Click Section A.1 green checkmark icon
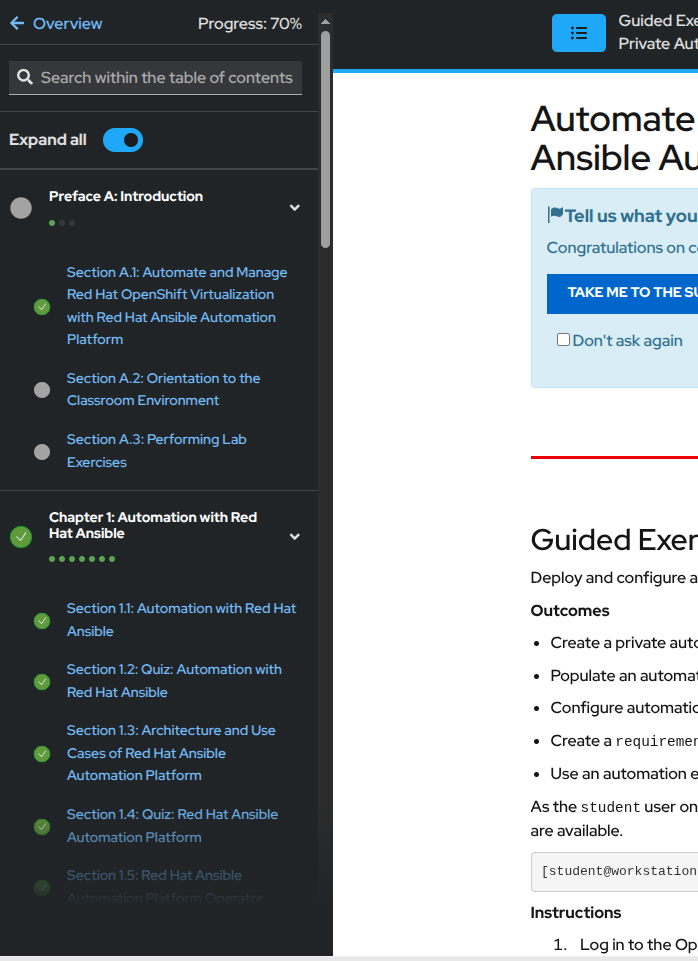The image size is (698, 961). click(42, 307)
